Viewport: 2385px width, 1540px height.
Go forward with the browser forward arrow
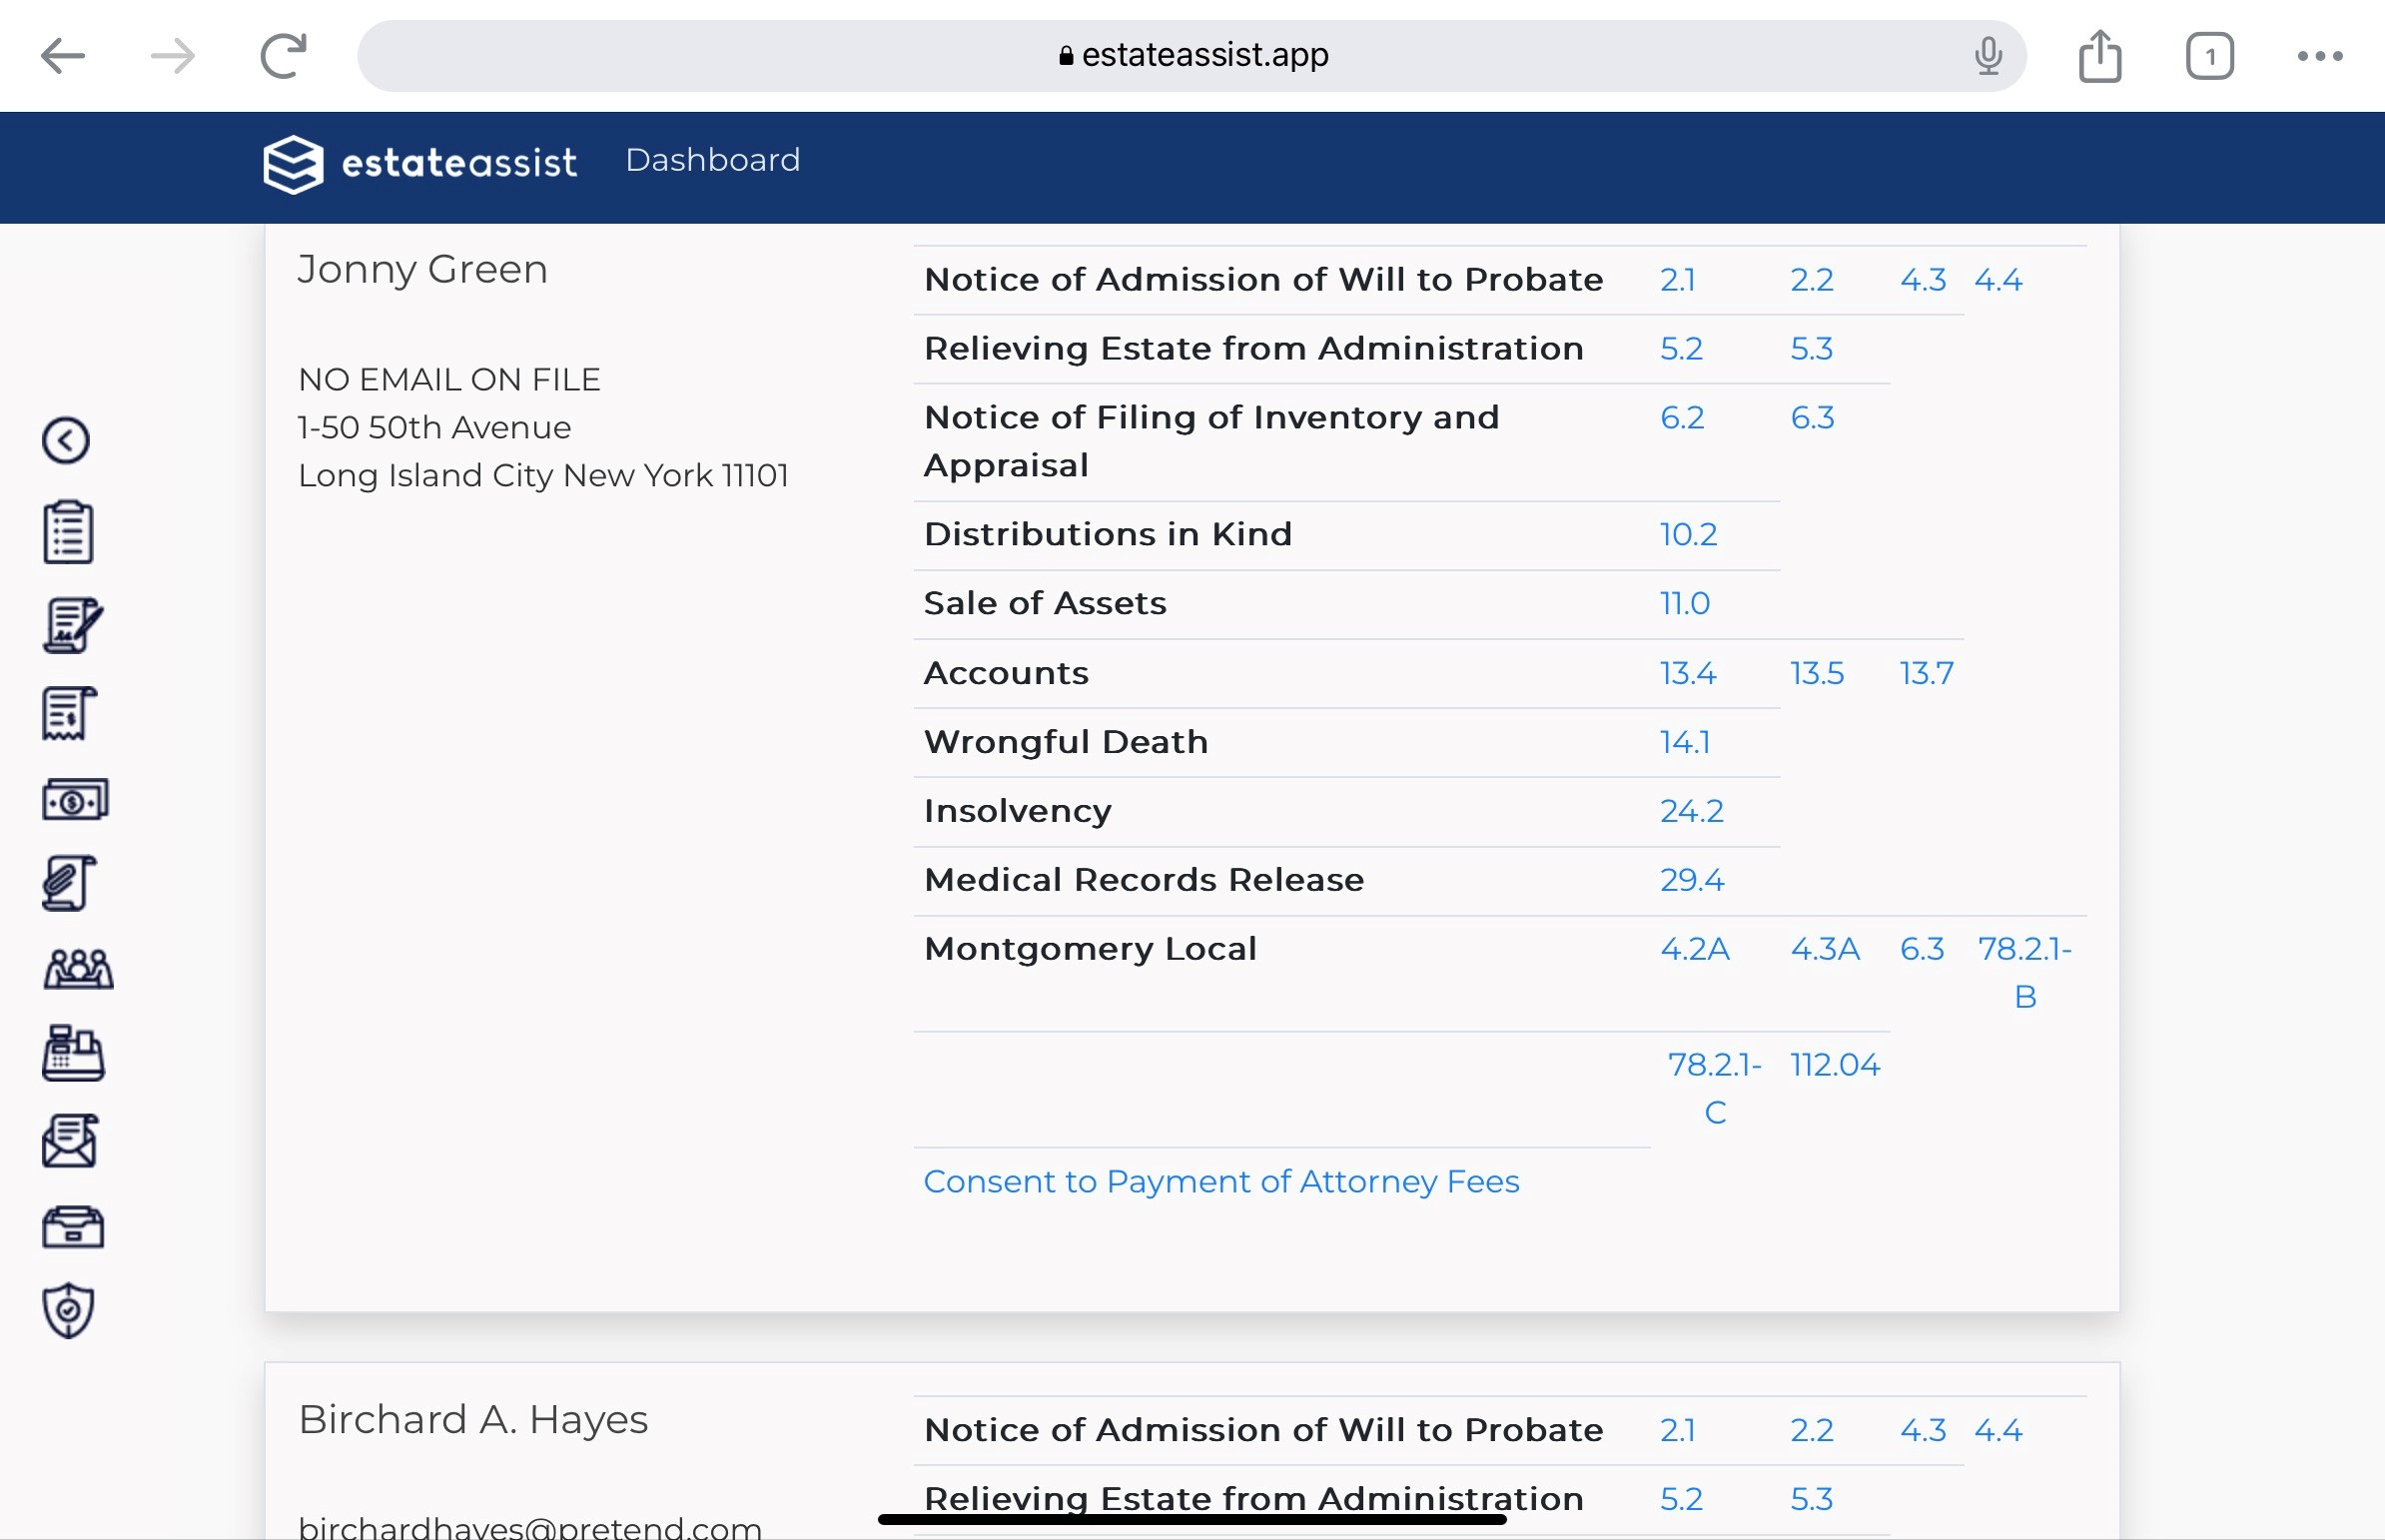173,56
